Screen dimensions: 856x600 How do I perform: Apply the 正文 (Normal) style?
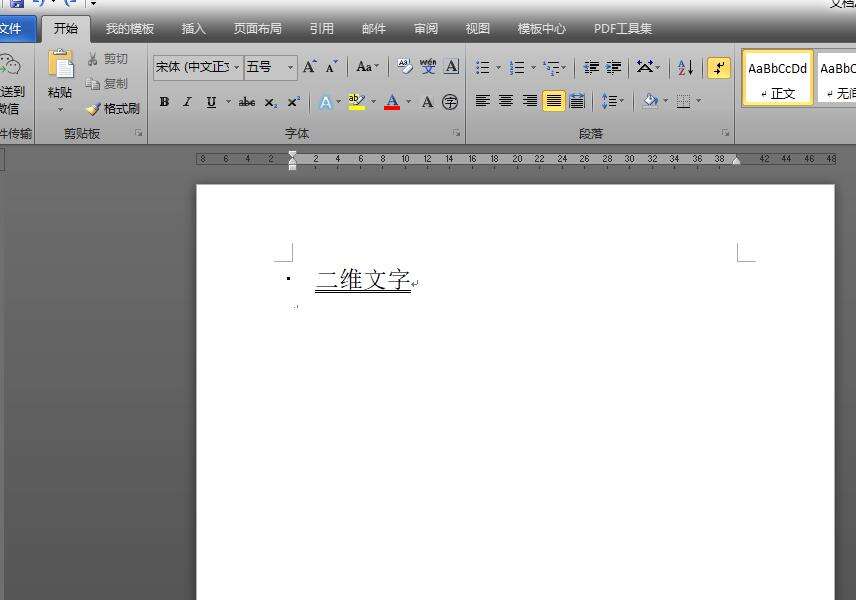[777, 78]
